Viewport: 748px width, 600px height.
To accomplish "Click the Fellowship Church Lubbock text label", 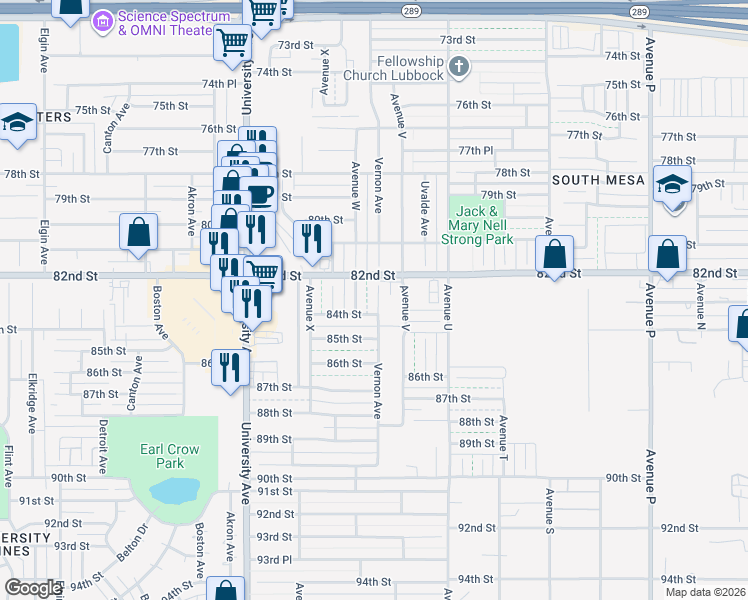I will pos(394,68).
